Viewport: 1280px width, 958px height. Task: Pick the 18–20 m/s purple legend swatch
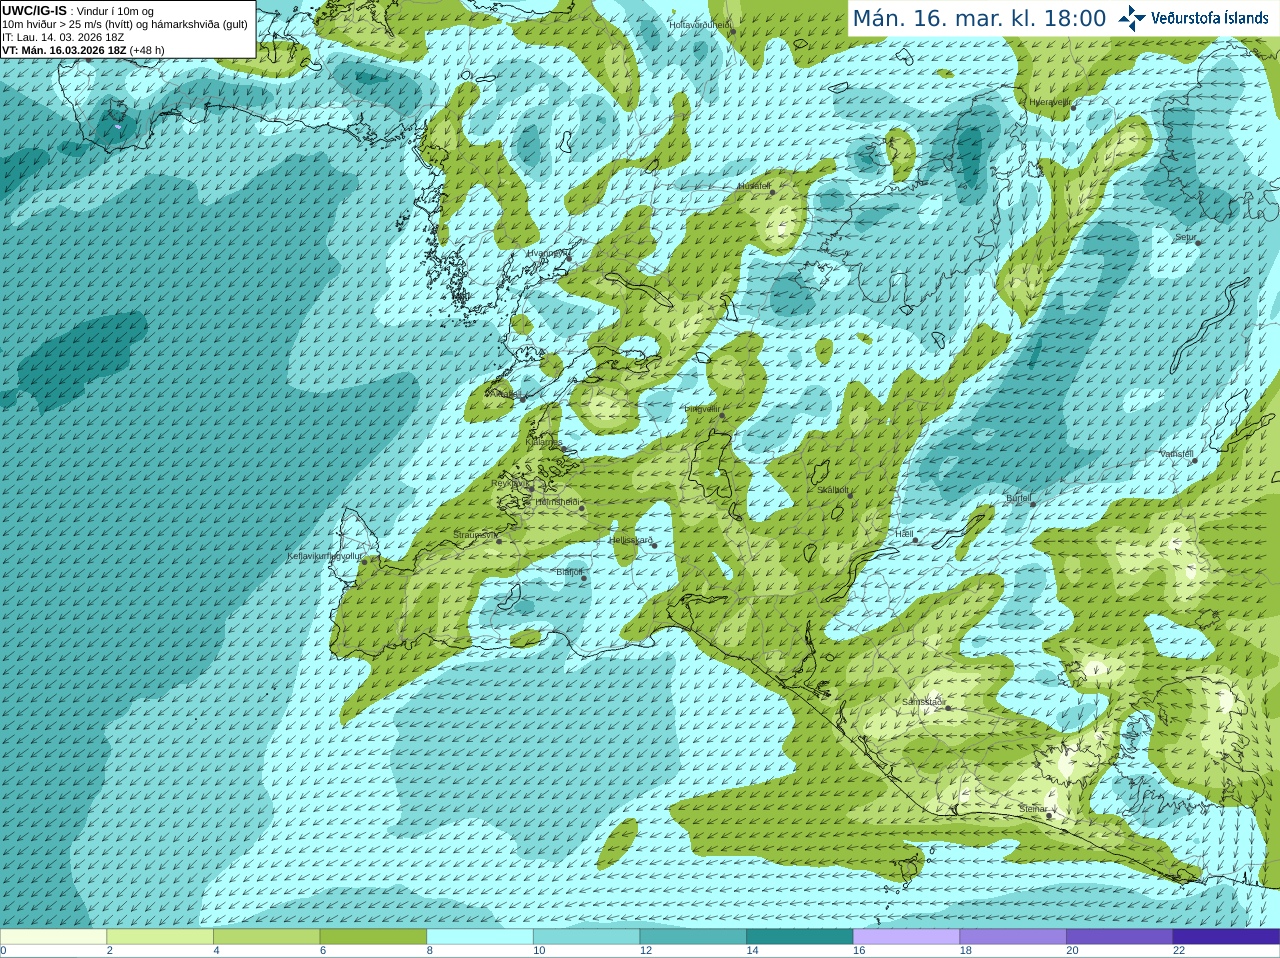pyautogui.click(x=1013, y=937)
